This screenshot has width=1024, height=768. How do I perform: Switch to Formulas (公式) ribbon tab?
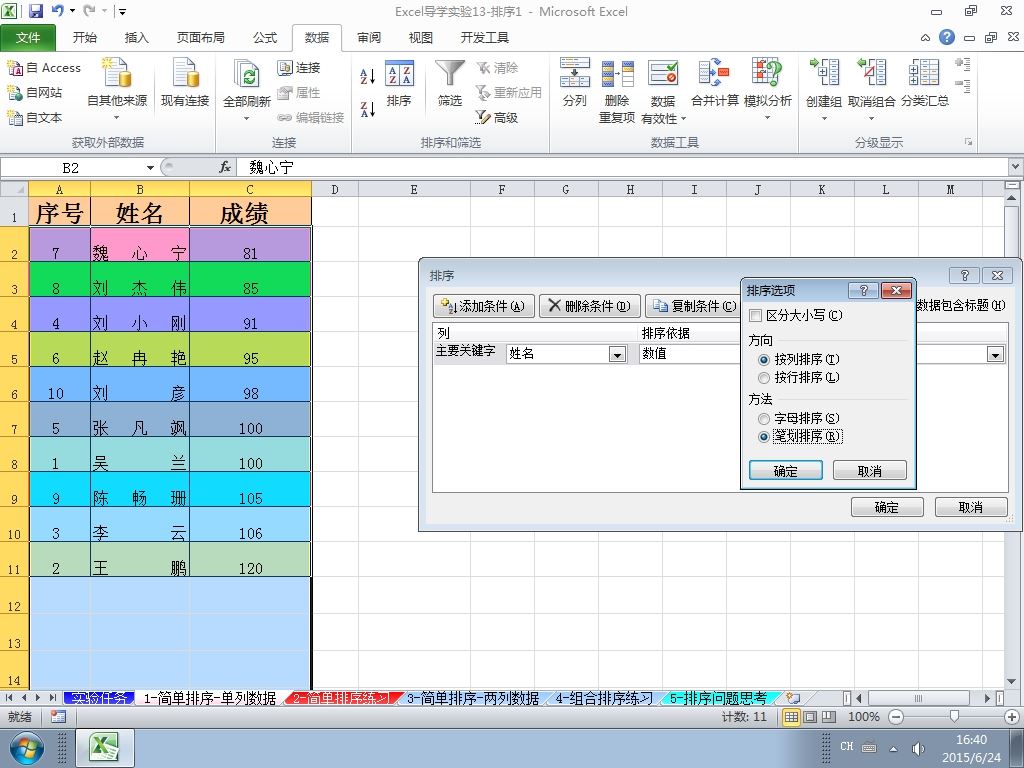pos(265,38)
